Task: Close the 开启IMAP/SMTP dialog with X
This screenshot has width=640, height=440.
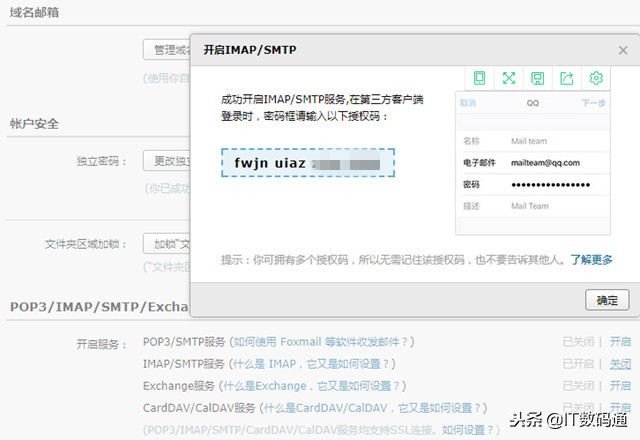Action: (623, 50)
